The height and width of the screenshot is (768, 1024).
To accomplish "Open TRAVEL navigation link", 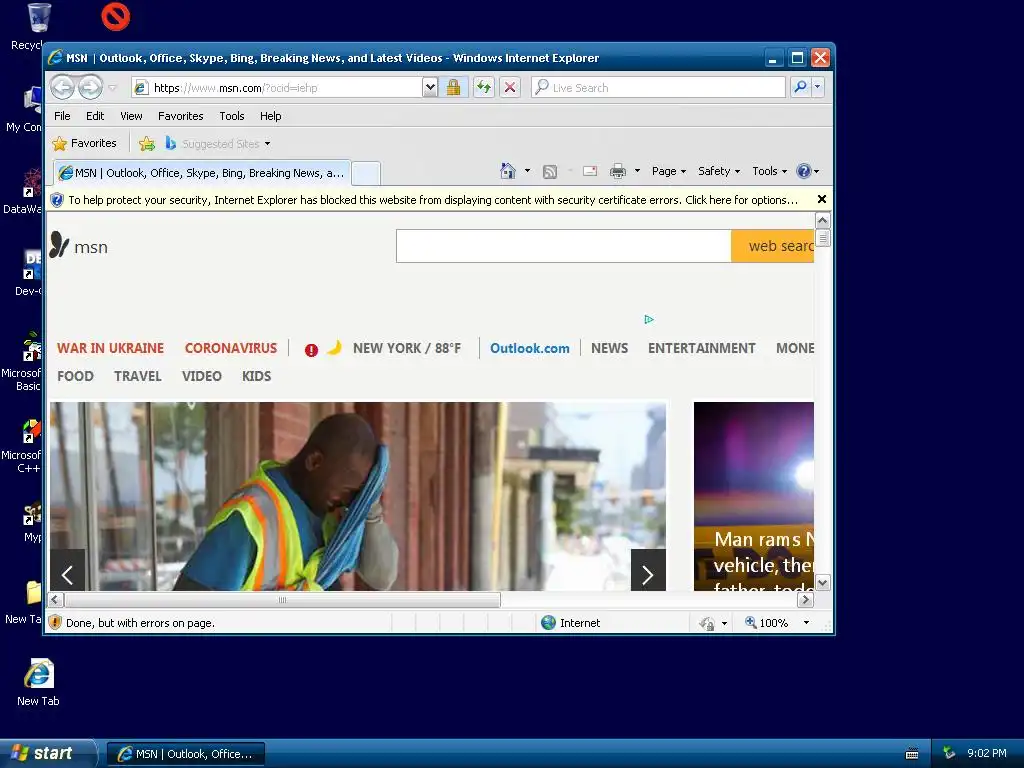I will click(137, 376).
